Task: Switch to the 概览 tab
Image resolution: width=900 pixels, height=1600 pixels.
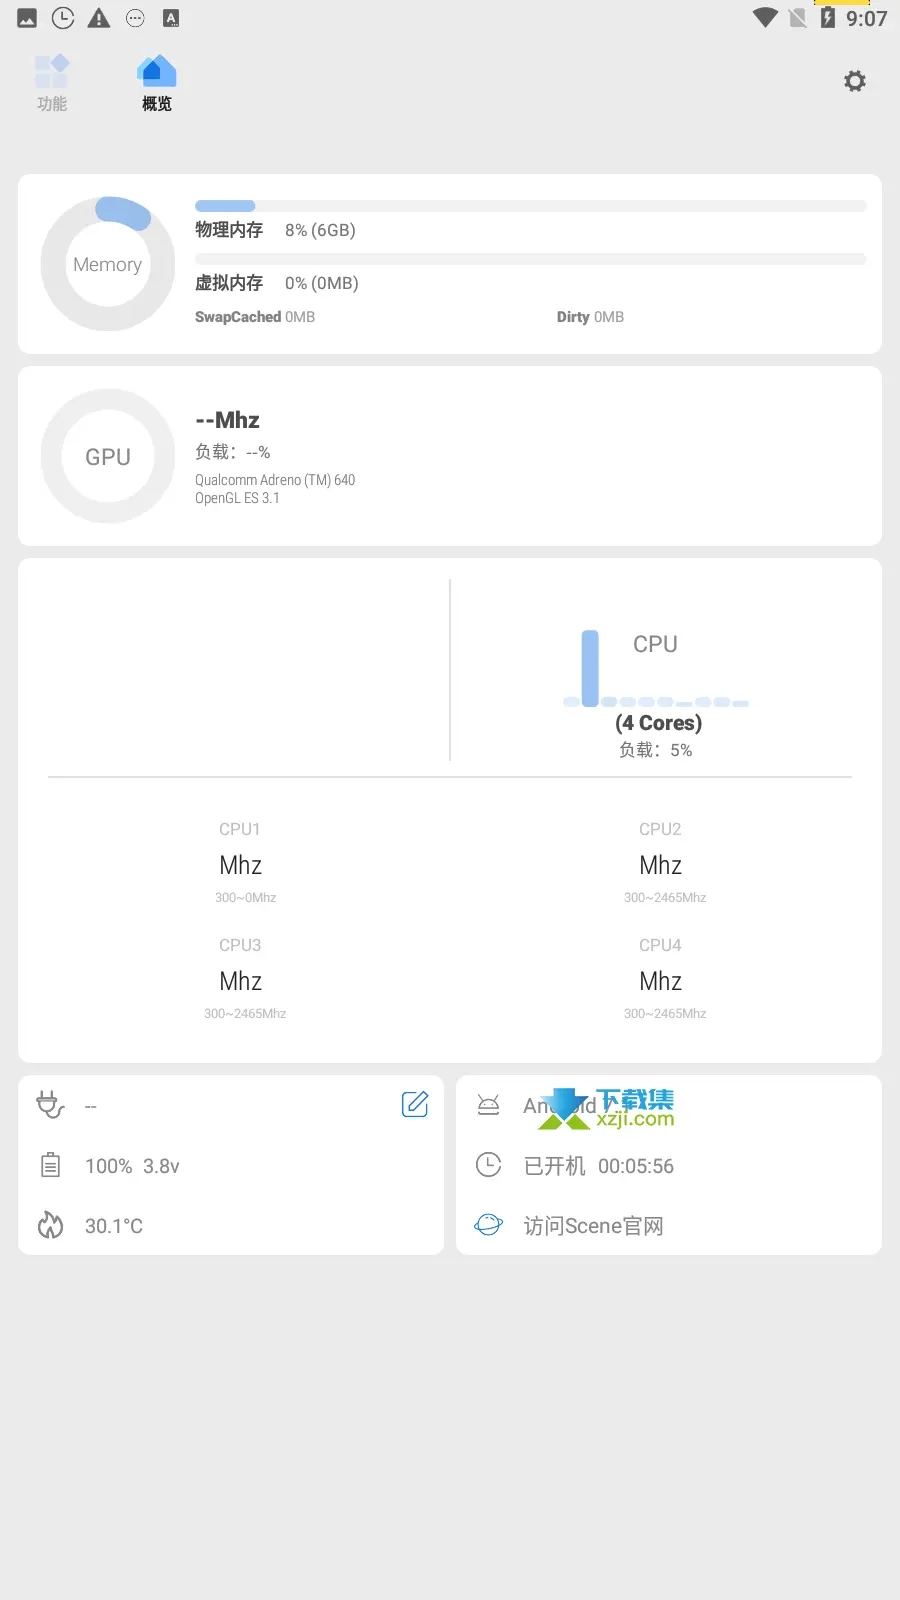Action: 156,82
